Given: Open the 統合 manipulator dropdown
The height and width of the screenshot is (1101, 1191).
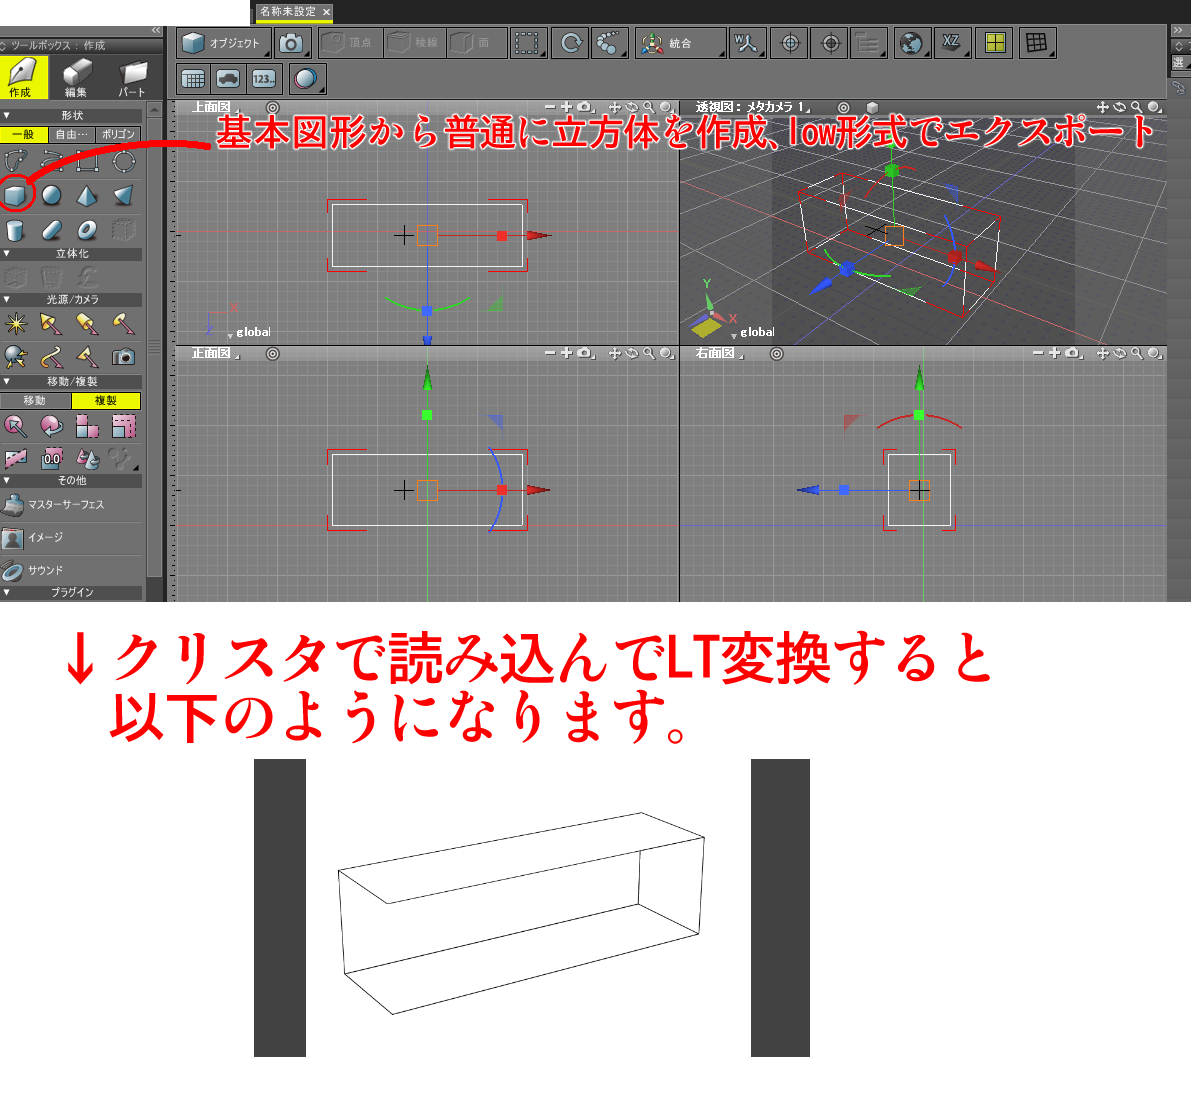Looking at the screenshot, I should coord(681,43).
